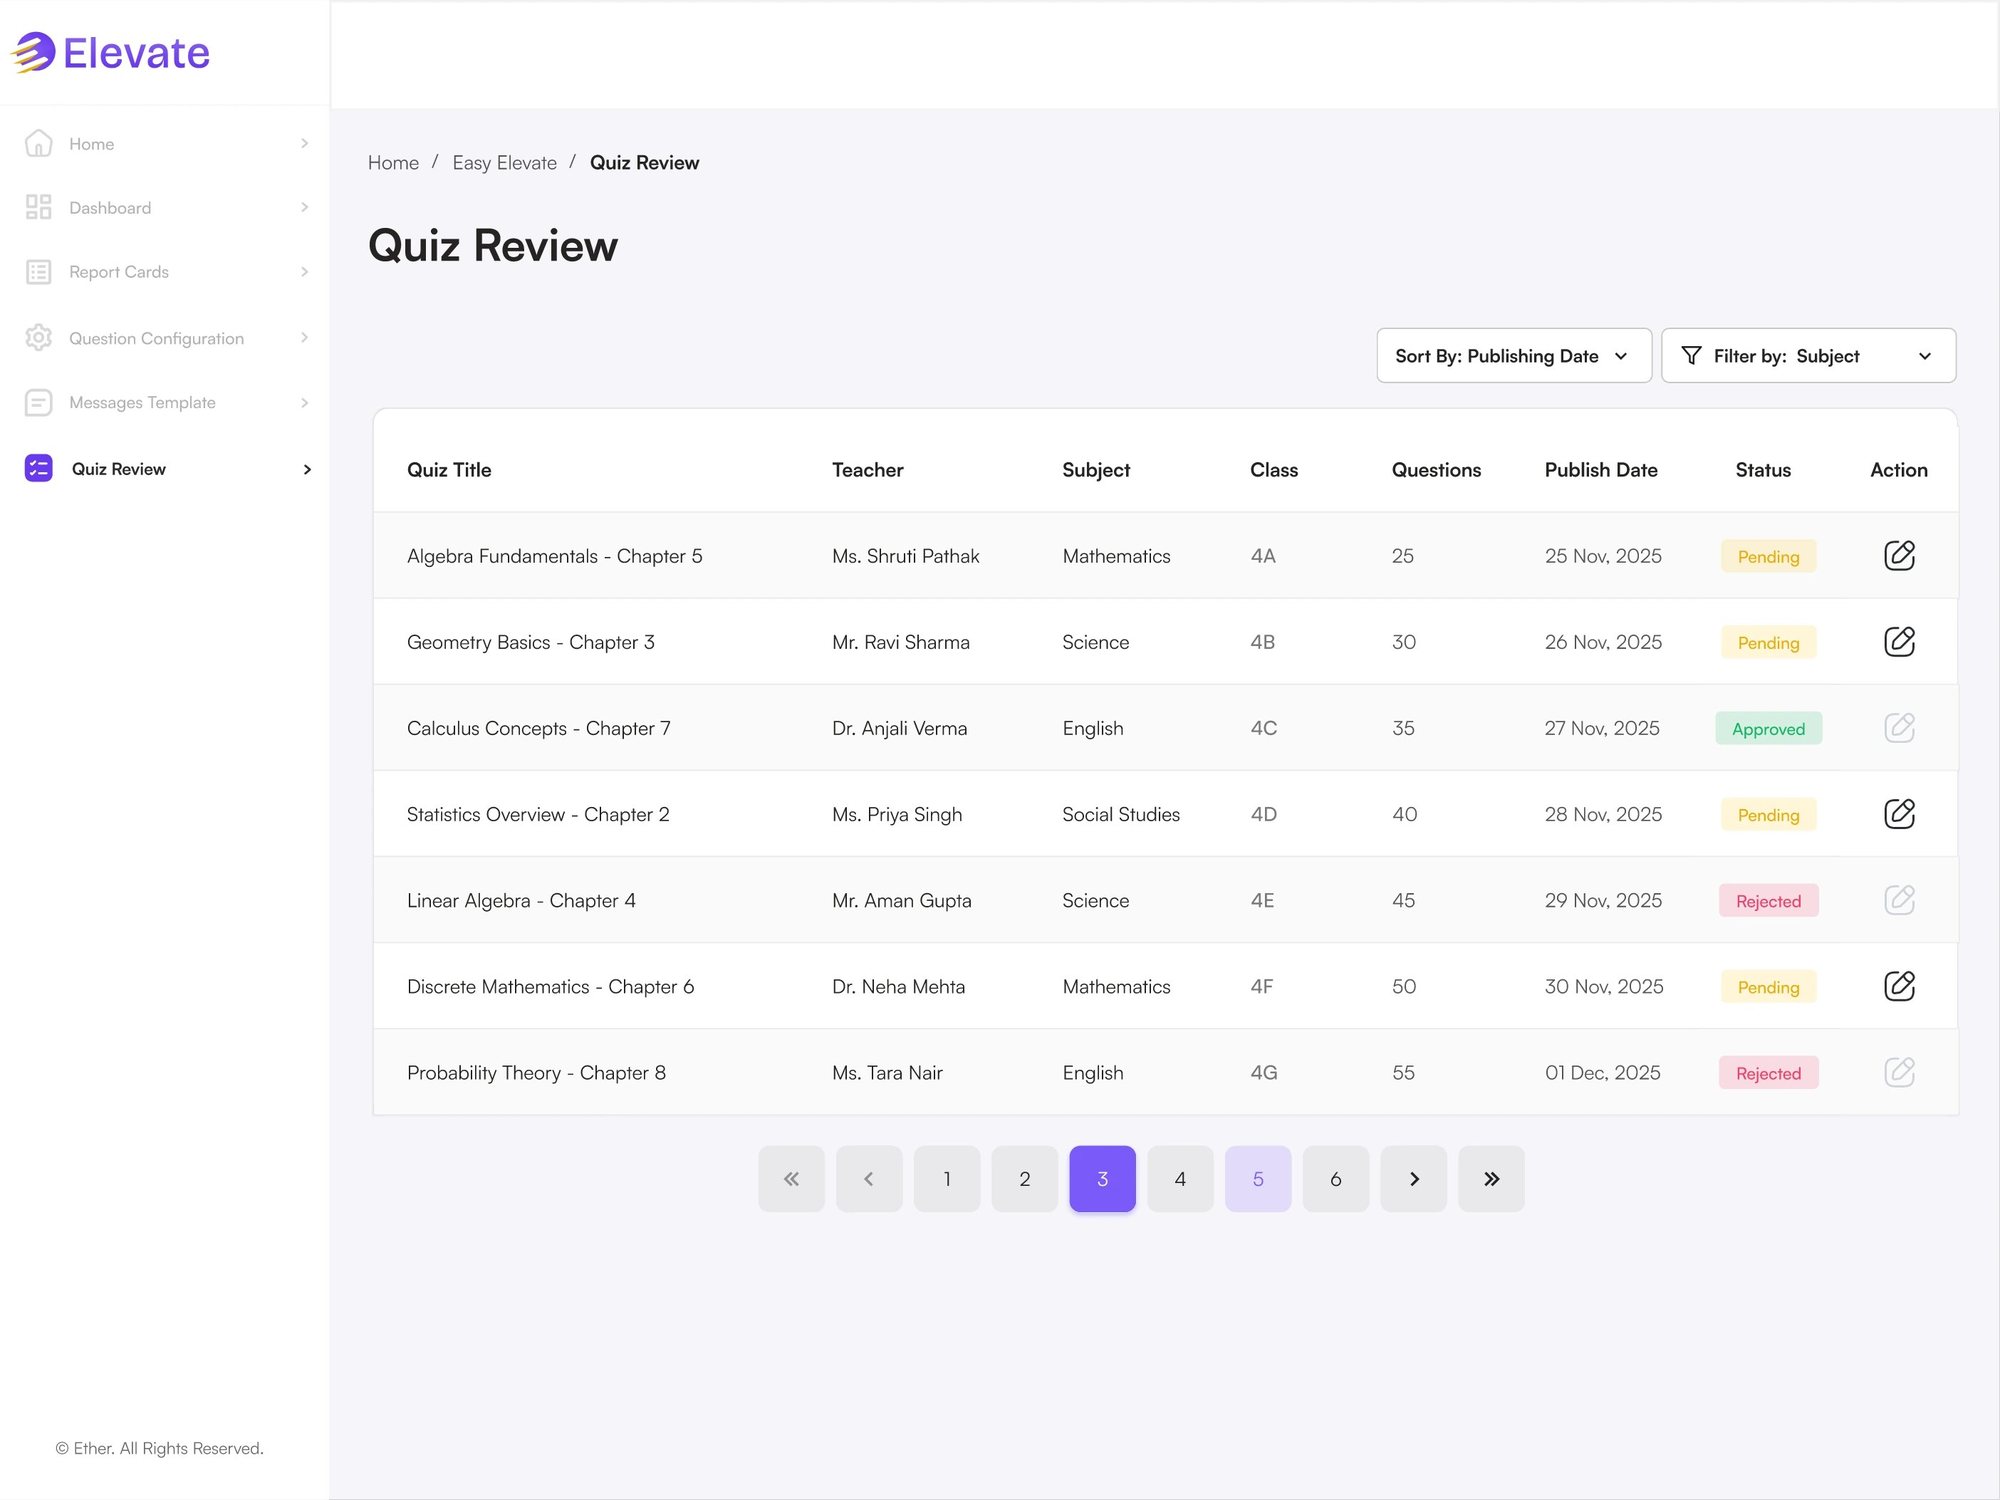Click the Home sidebar icon

click(38, 143)
